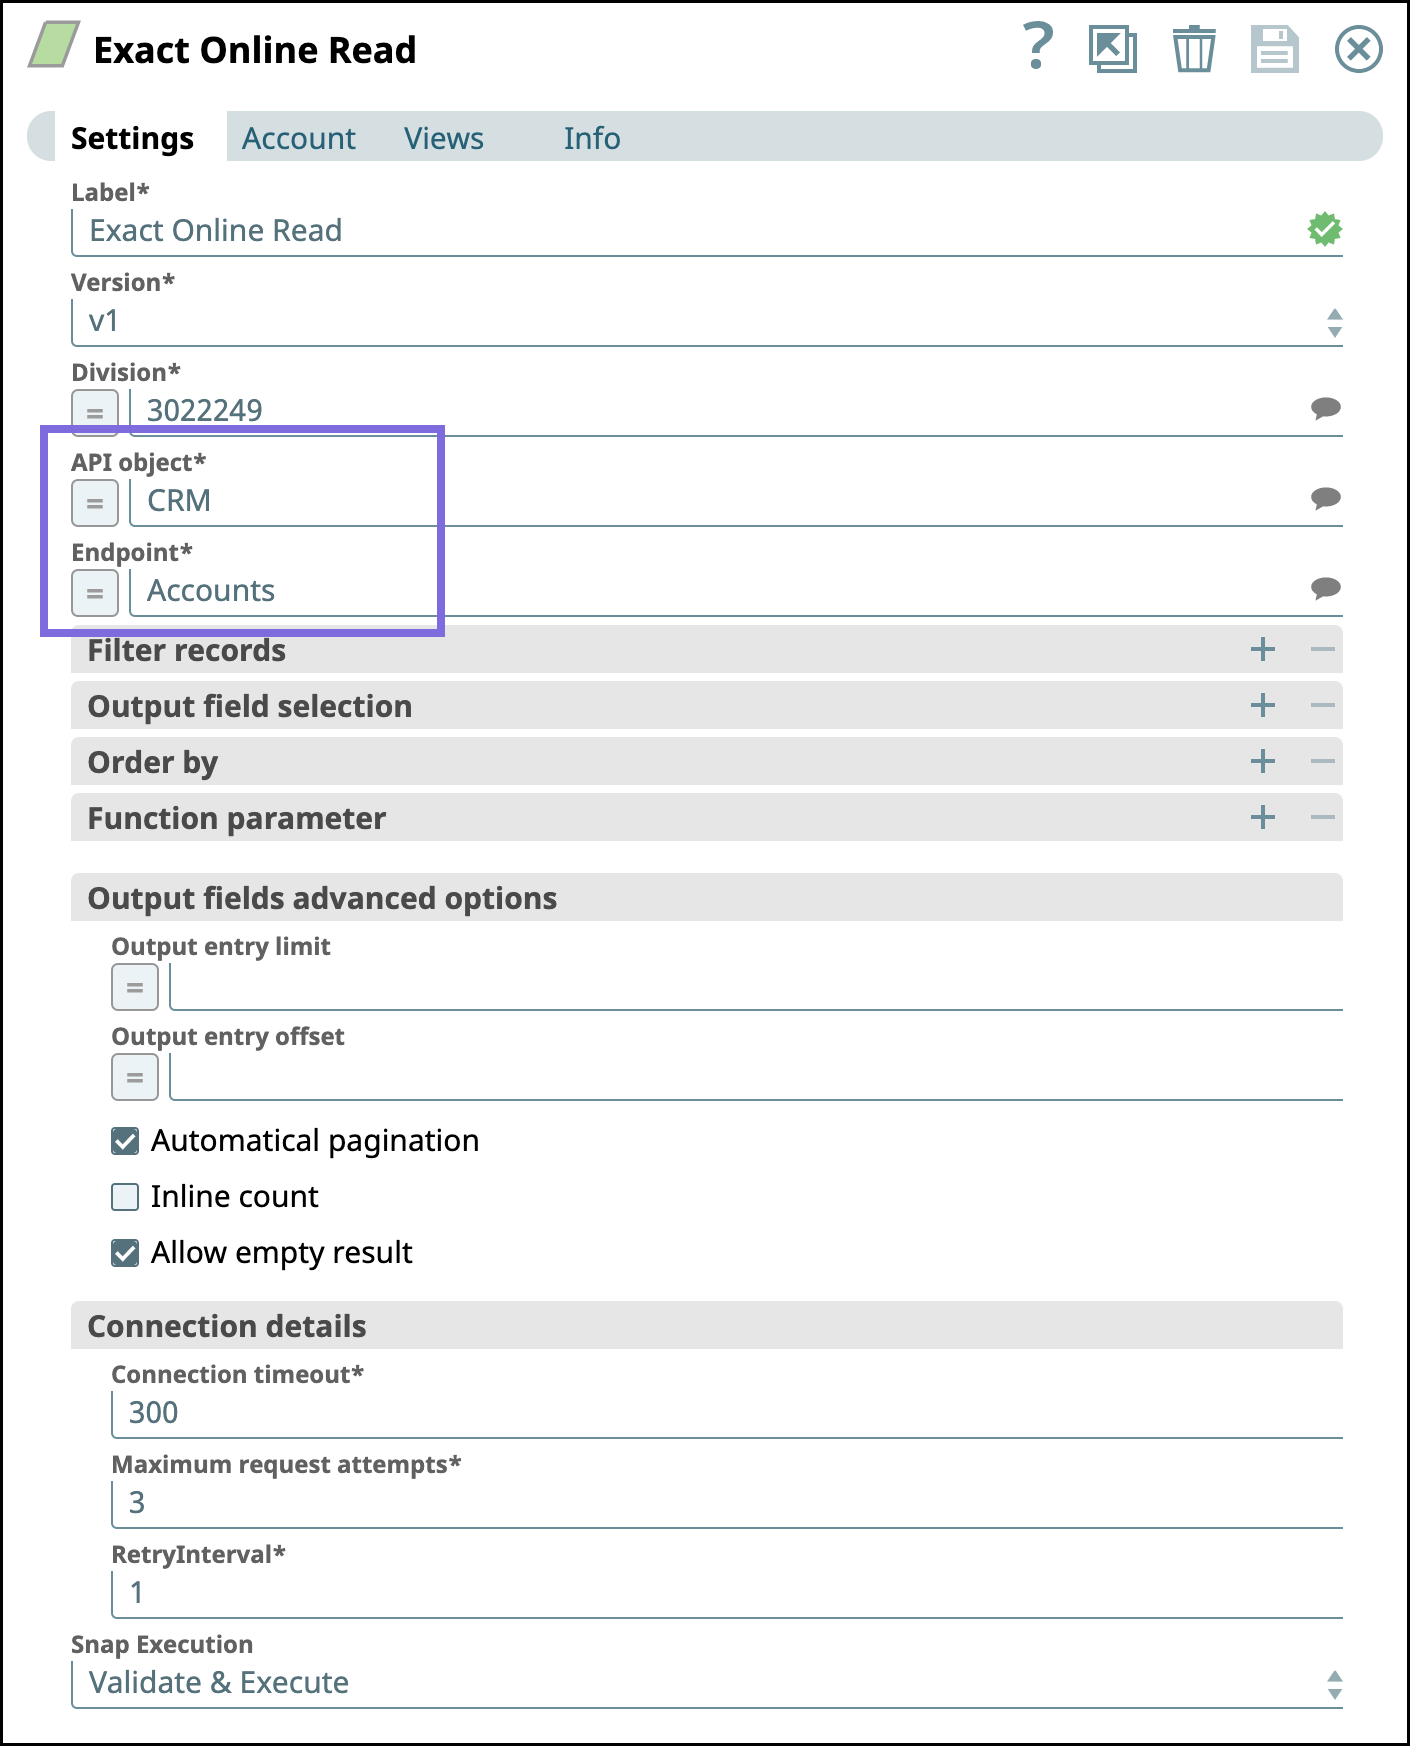Open the help question mark icon
The image size is (1410, 1746).
pyautogui.click(x=1038, y=47)
